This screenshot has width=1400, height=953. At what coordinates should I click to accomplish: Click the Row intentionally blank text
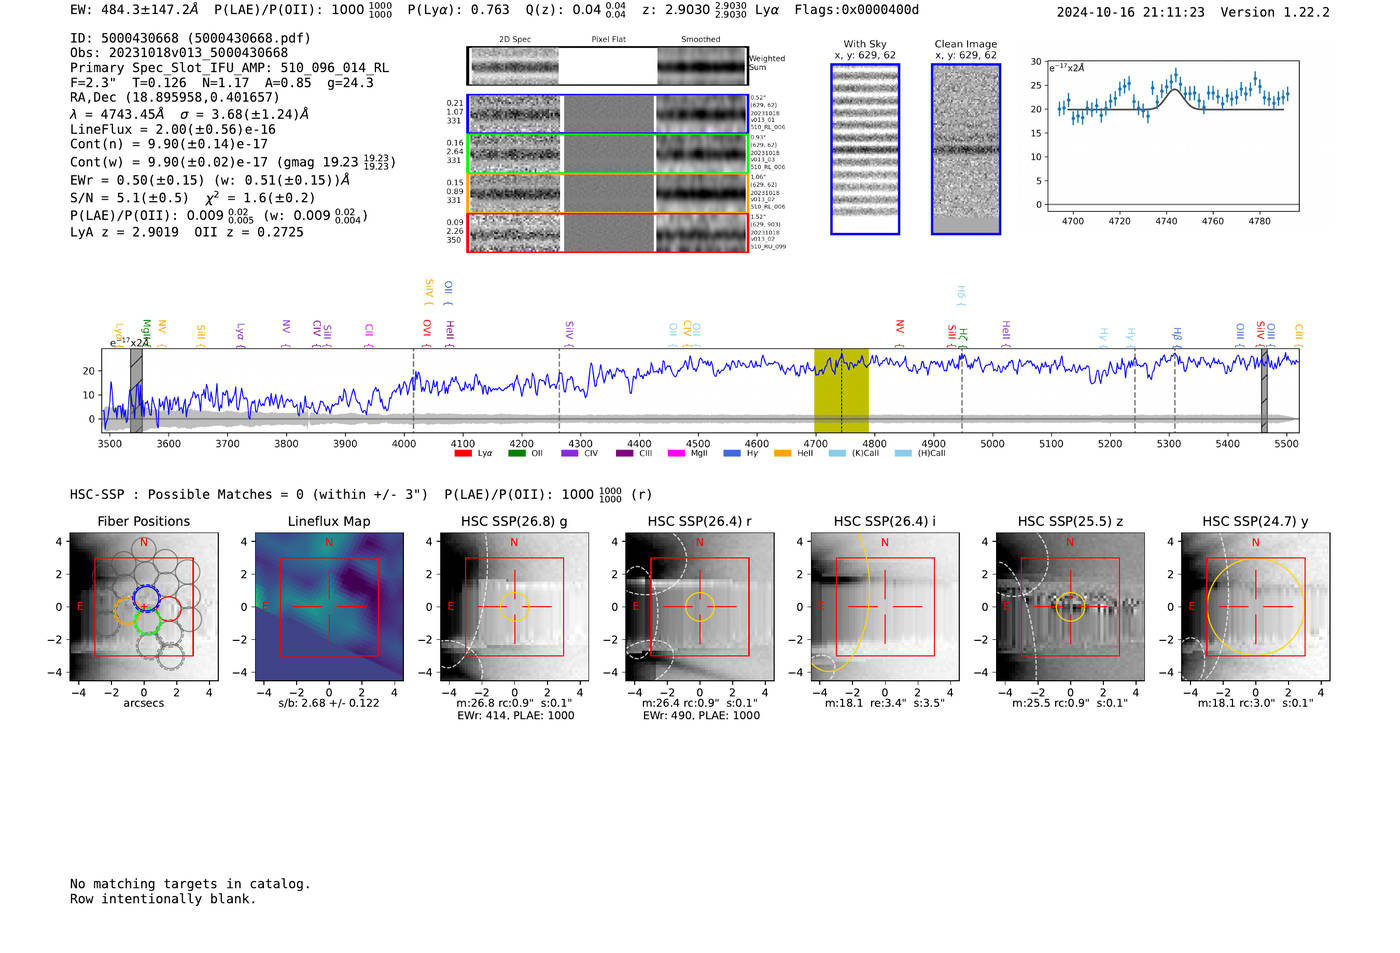pos(163,899)
